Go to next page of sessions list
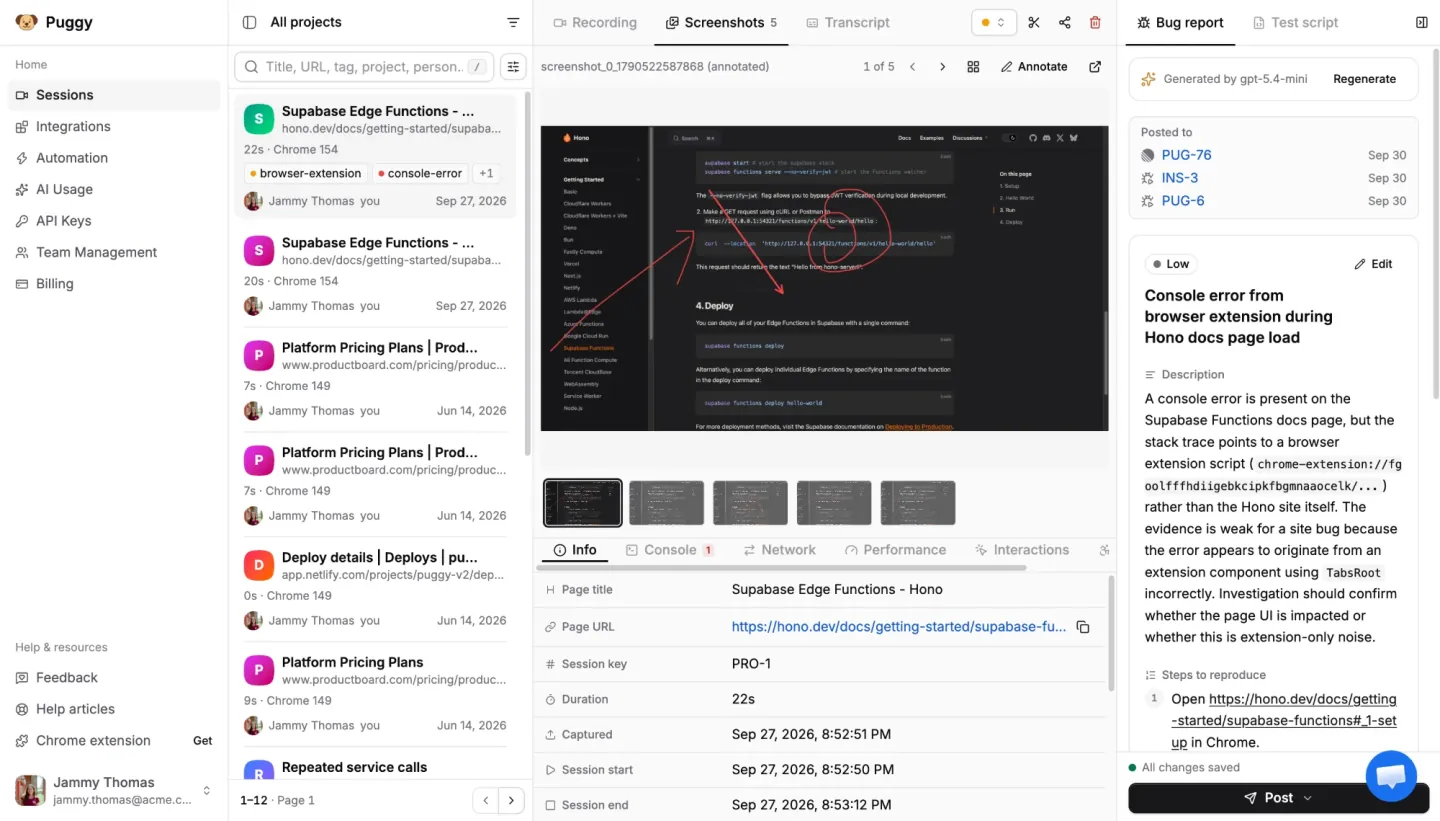 (511, 800)
